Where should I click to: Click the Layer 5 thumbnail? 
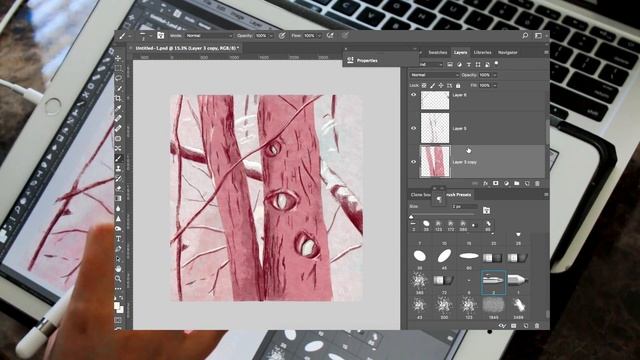coord(435,128)
